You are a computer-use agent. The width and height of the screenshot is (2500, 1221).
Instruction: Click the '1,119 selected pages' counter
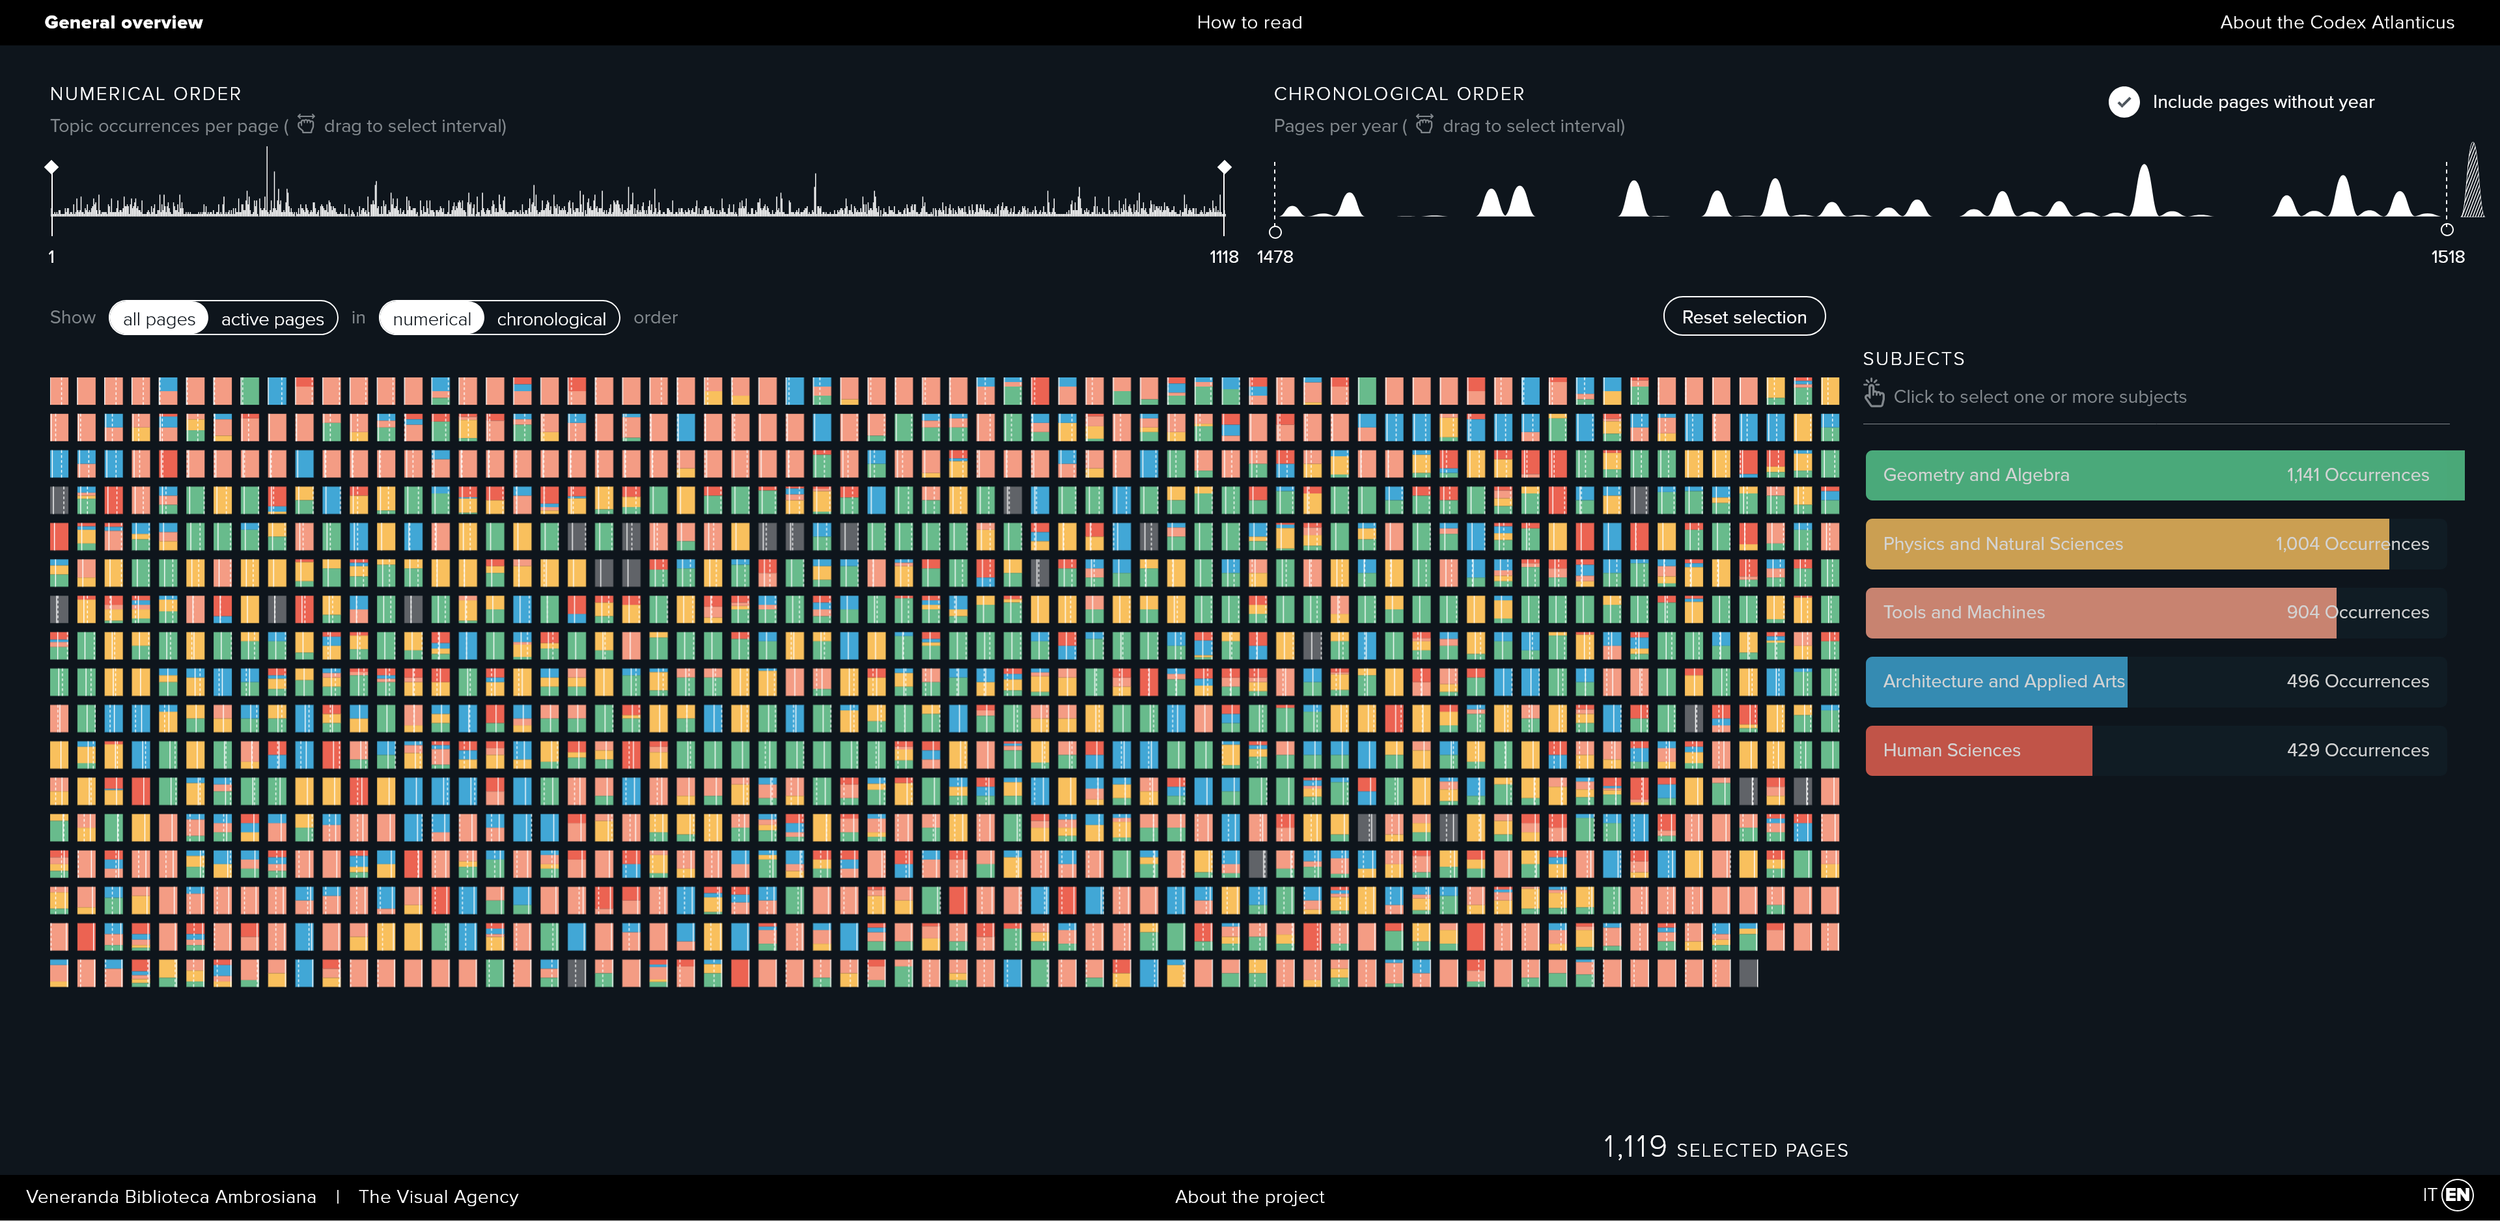click(1726, 1147)
